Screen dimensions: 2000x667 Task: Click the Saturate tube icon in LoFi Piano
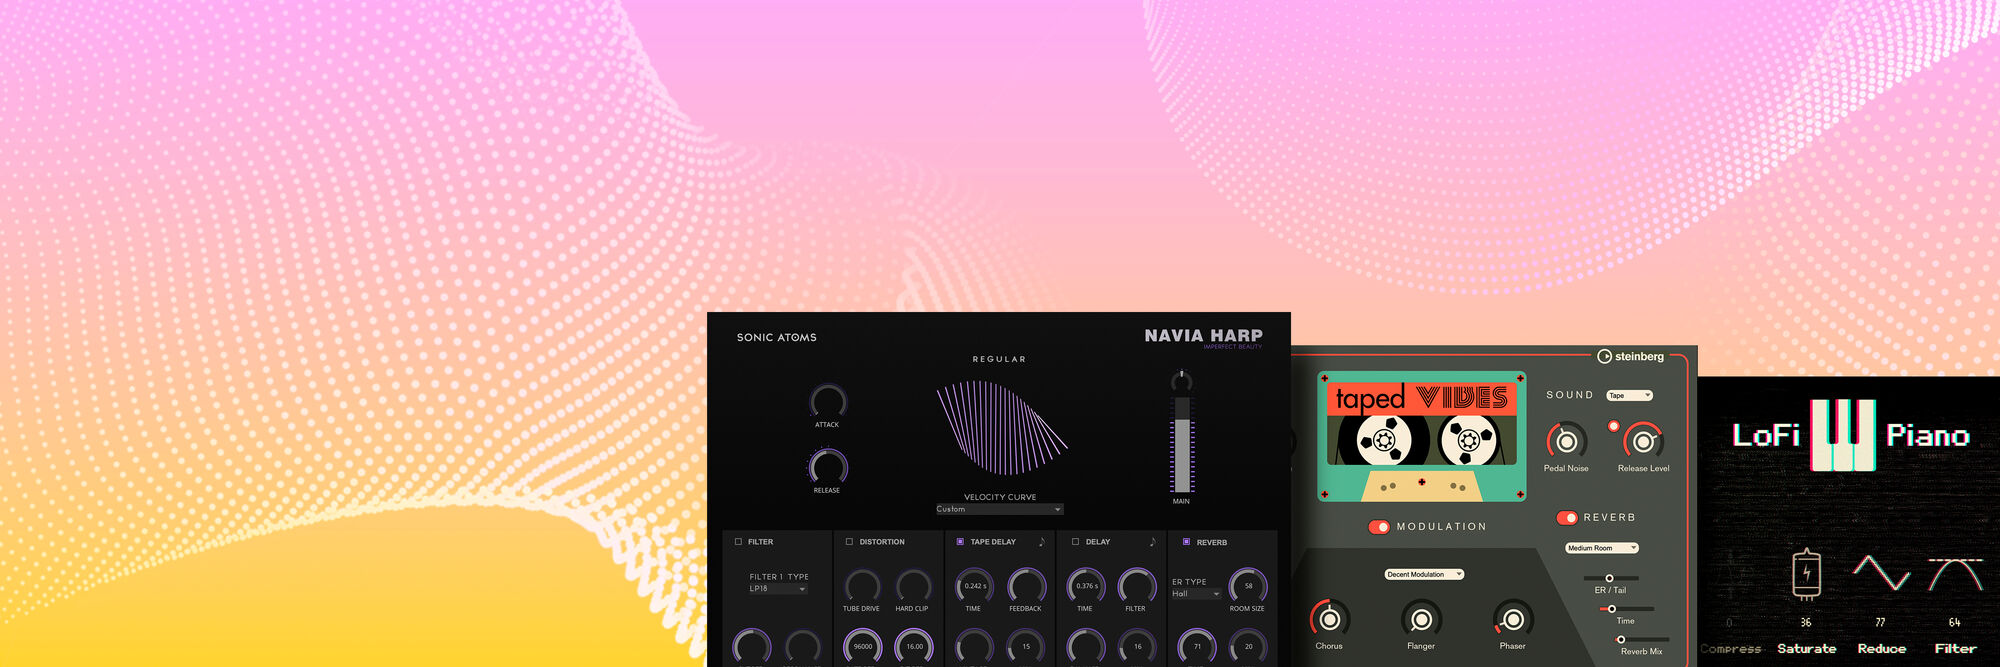pos(1806,573)
